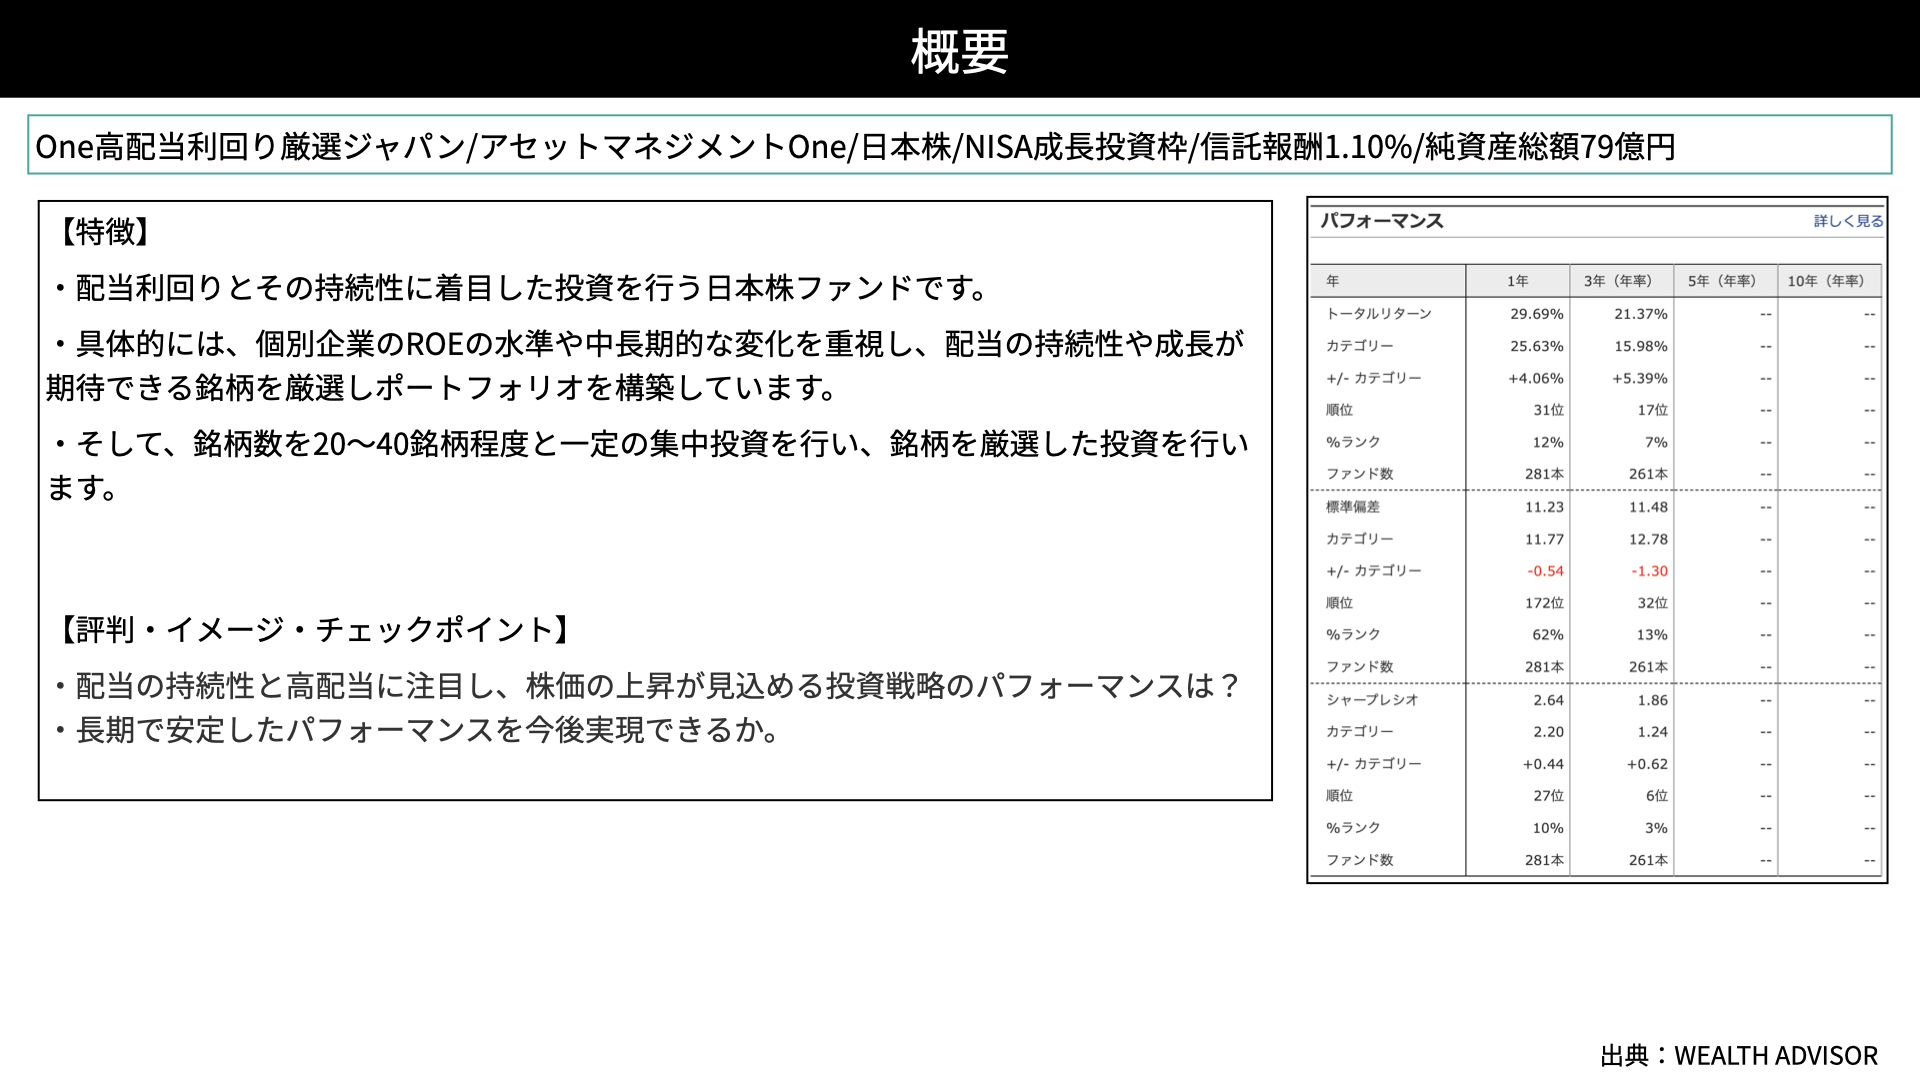The width and height of the screenshot is (1920, 1080).
Task: Click the 出典：WEALTH ADVISOR source credit
Action: pos(1739,1056)
